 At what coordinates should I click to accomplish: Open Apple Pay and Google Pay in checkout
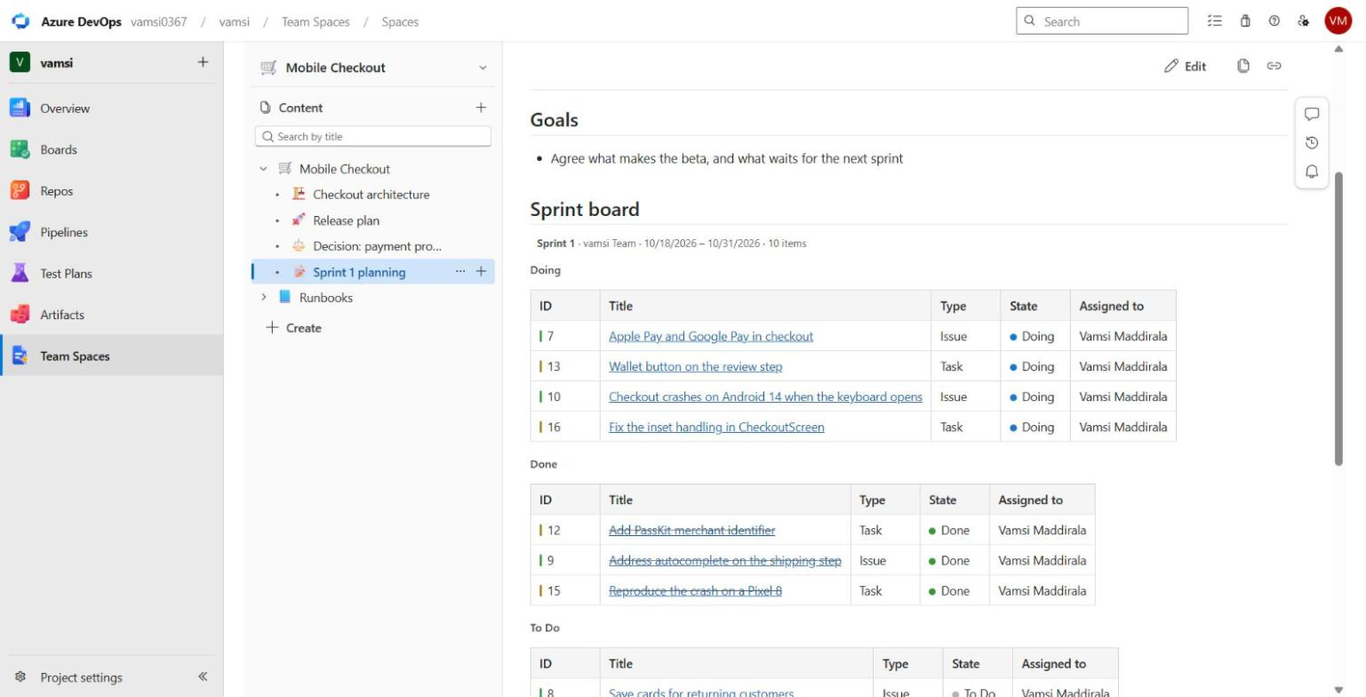point(711,336)
